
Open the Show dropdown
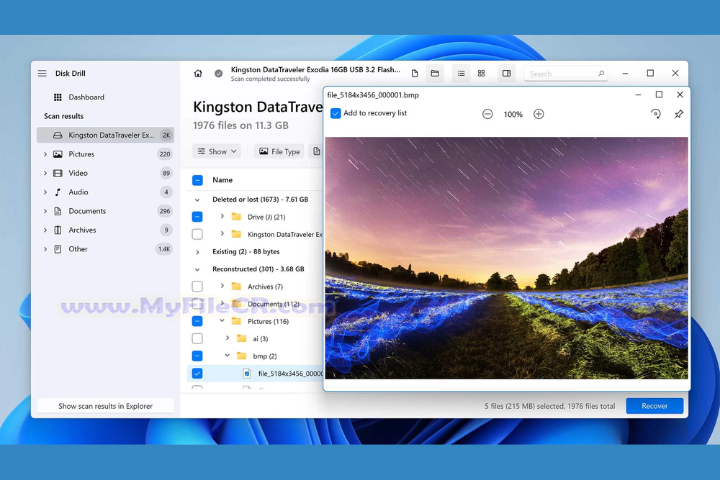[x=217, y=151]
